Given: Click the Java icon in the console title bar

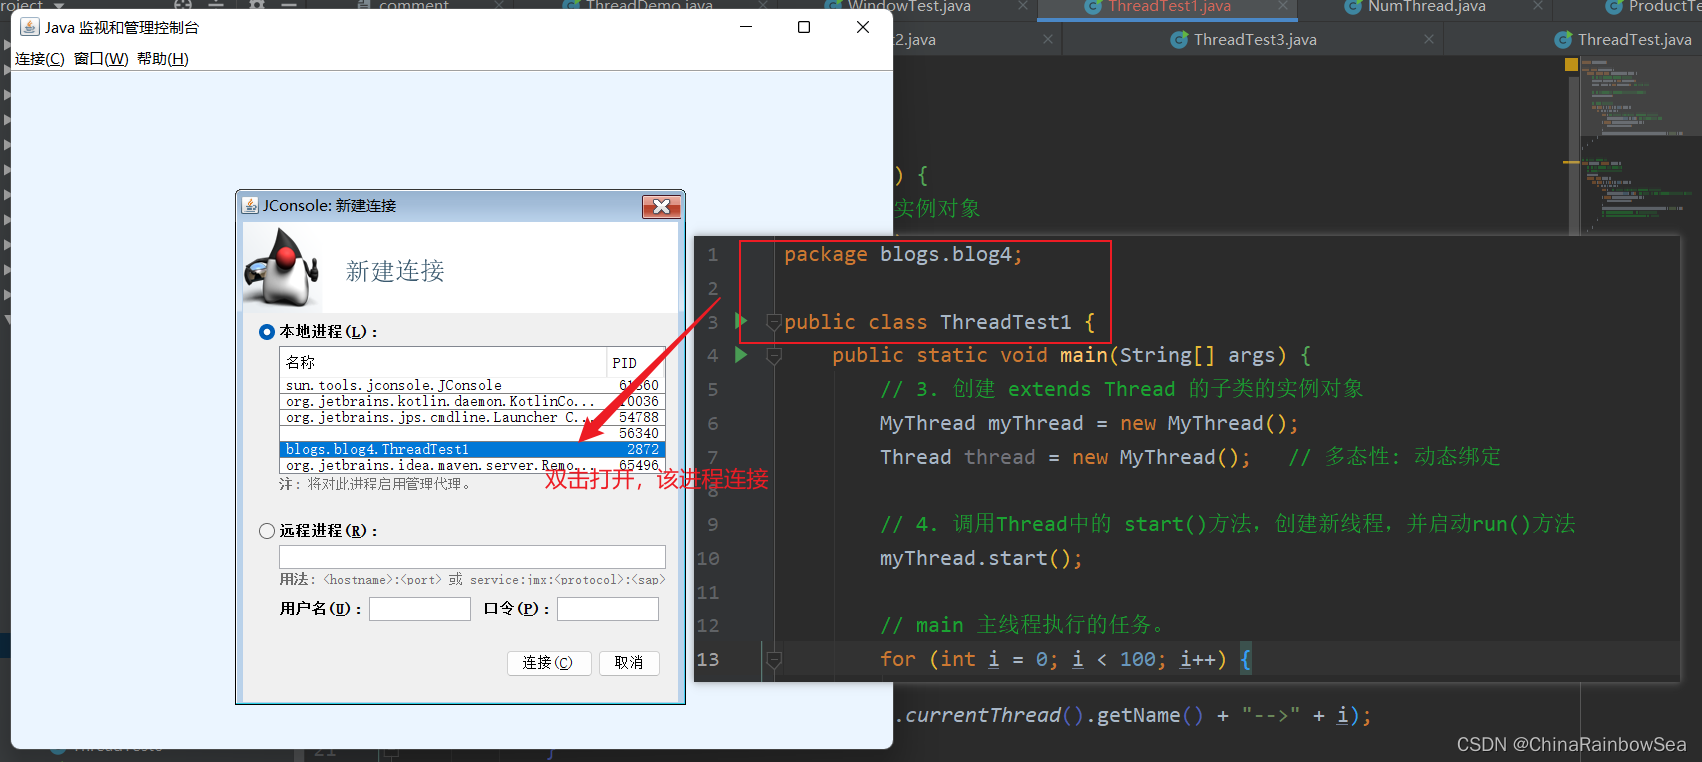Looking at the screenshot, I should (x=30, y=27).
